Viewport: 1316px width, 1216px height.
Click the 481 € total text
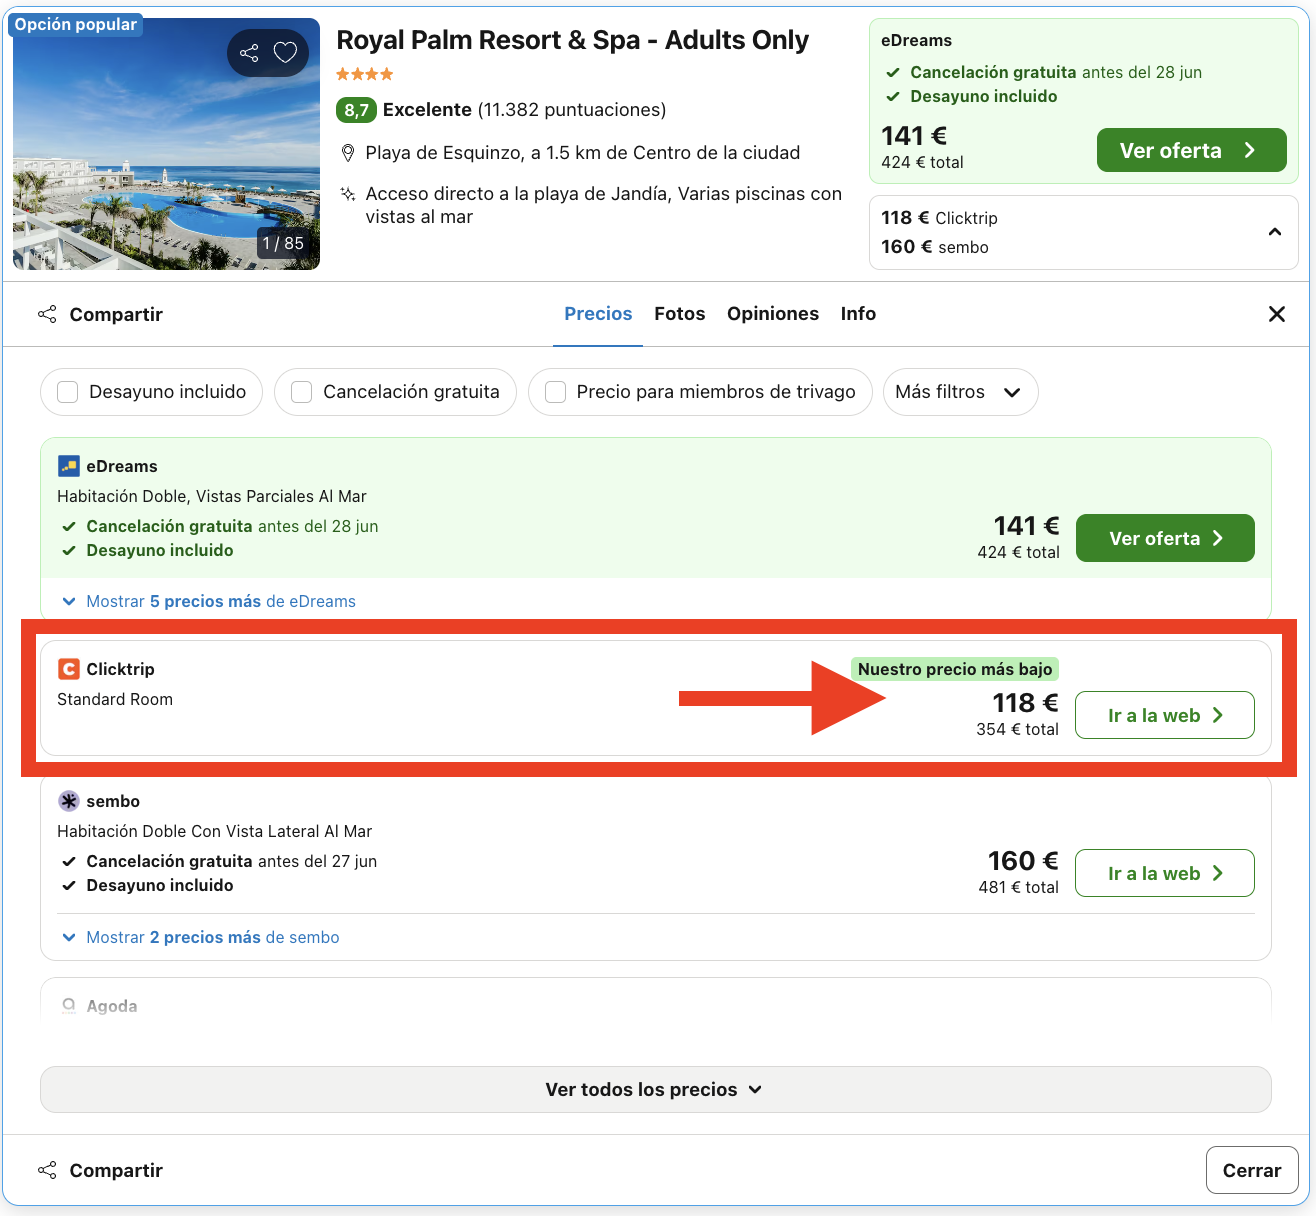tap(1018, 887)
